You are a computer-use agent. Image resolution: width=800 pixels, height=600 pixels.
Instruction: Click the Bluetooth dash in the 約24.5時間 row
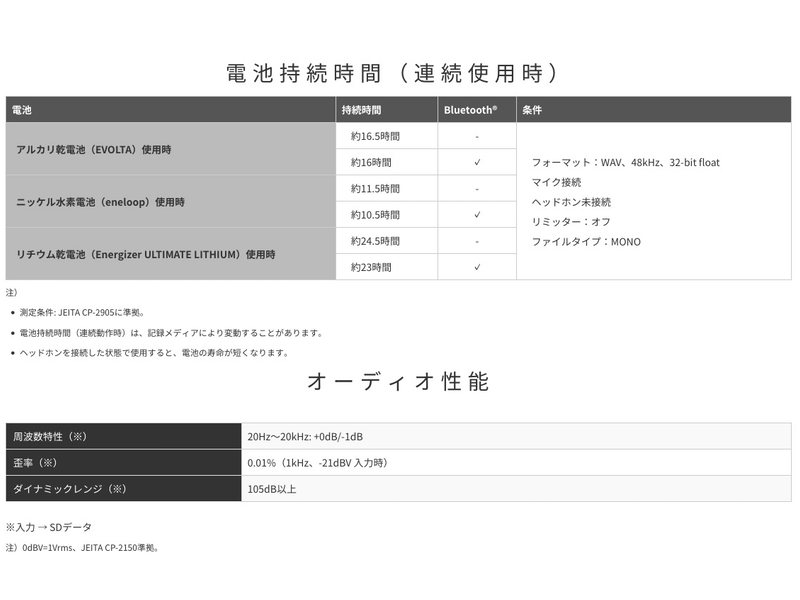477,241
